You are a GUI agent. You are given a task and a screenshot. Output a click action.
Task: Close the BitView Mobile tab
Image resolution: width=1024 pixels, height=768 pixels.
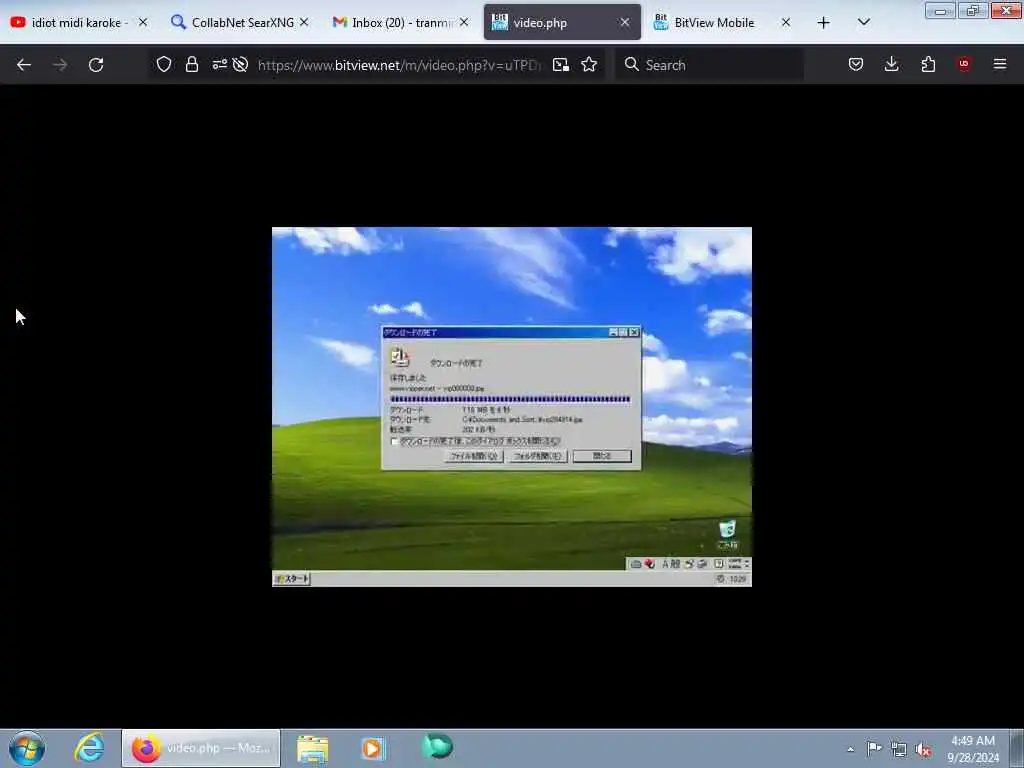coord(786,23)
